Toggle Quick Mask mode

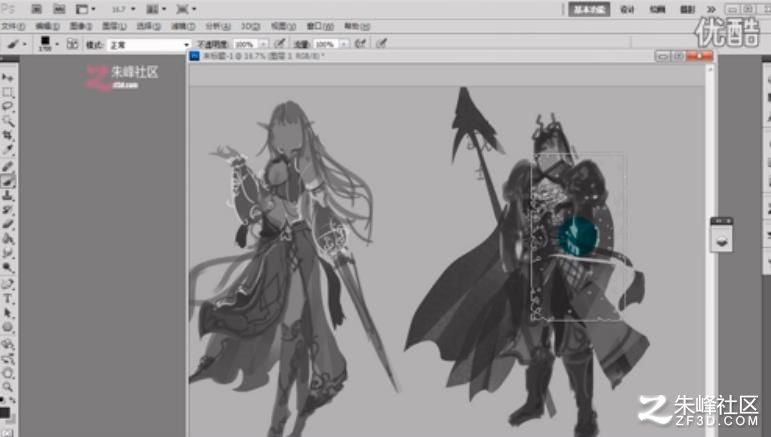click(x=7, y=433)
